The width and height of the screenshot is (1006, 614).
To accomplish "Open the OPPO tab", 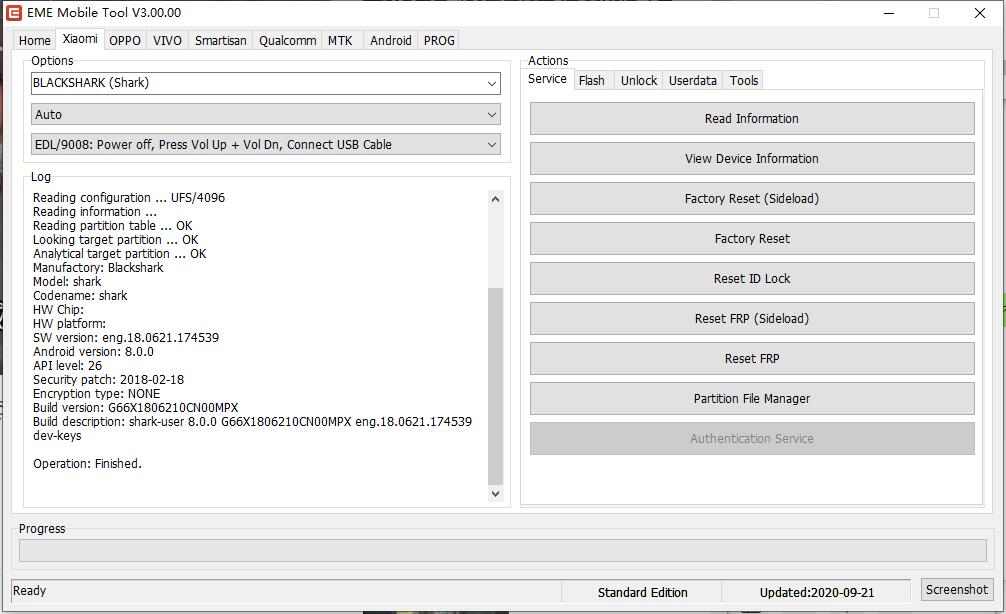I will pyautogui.click(x=124, y=40).
